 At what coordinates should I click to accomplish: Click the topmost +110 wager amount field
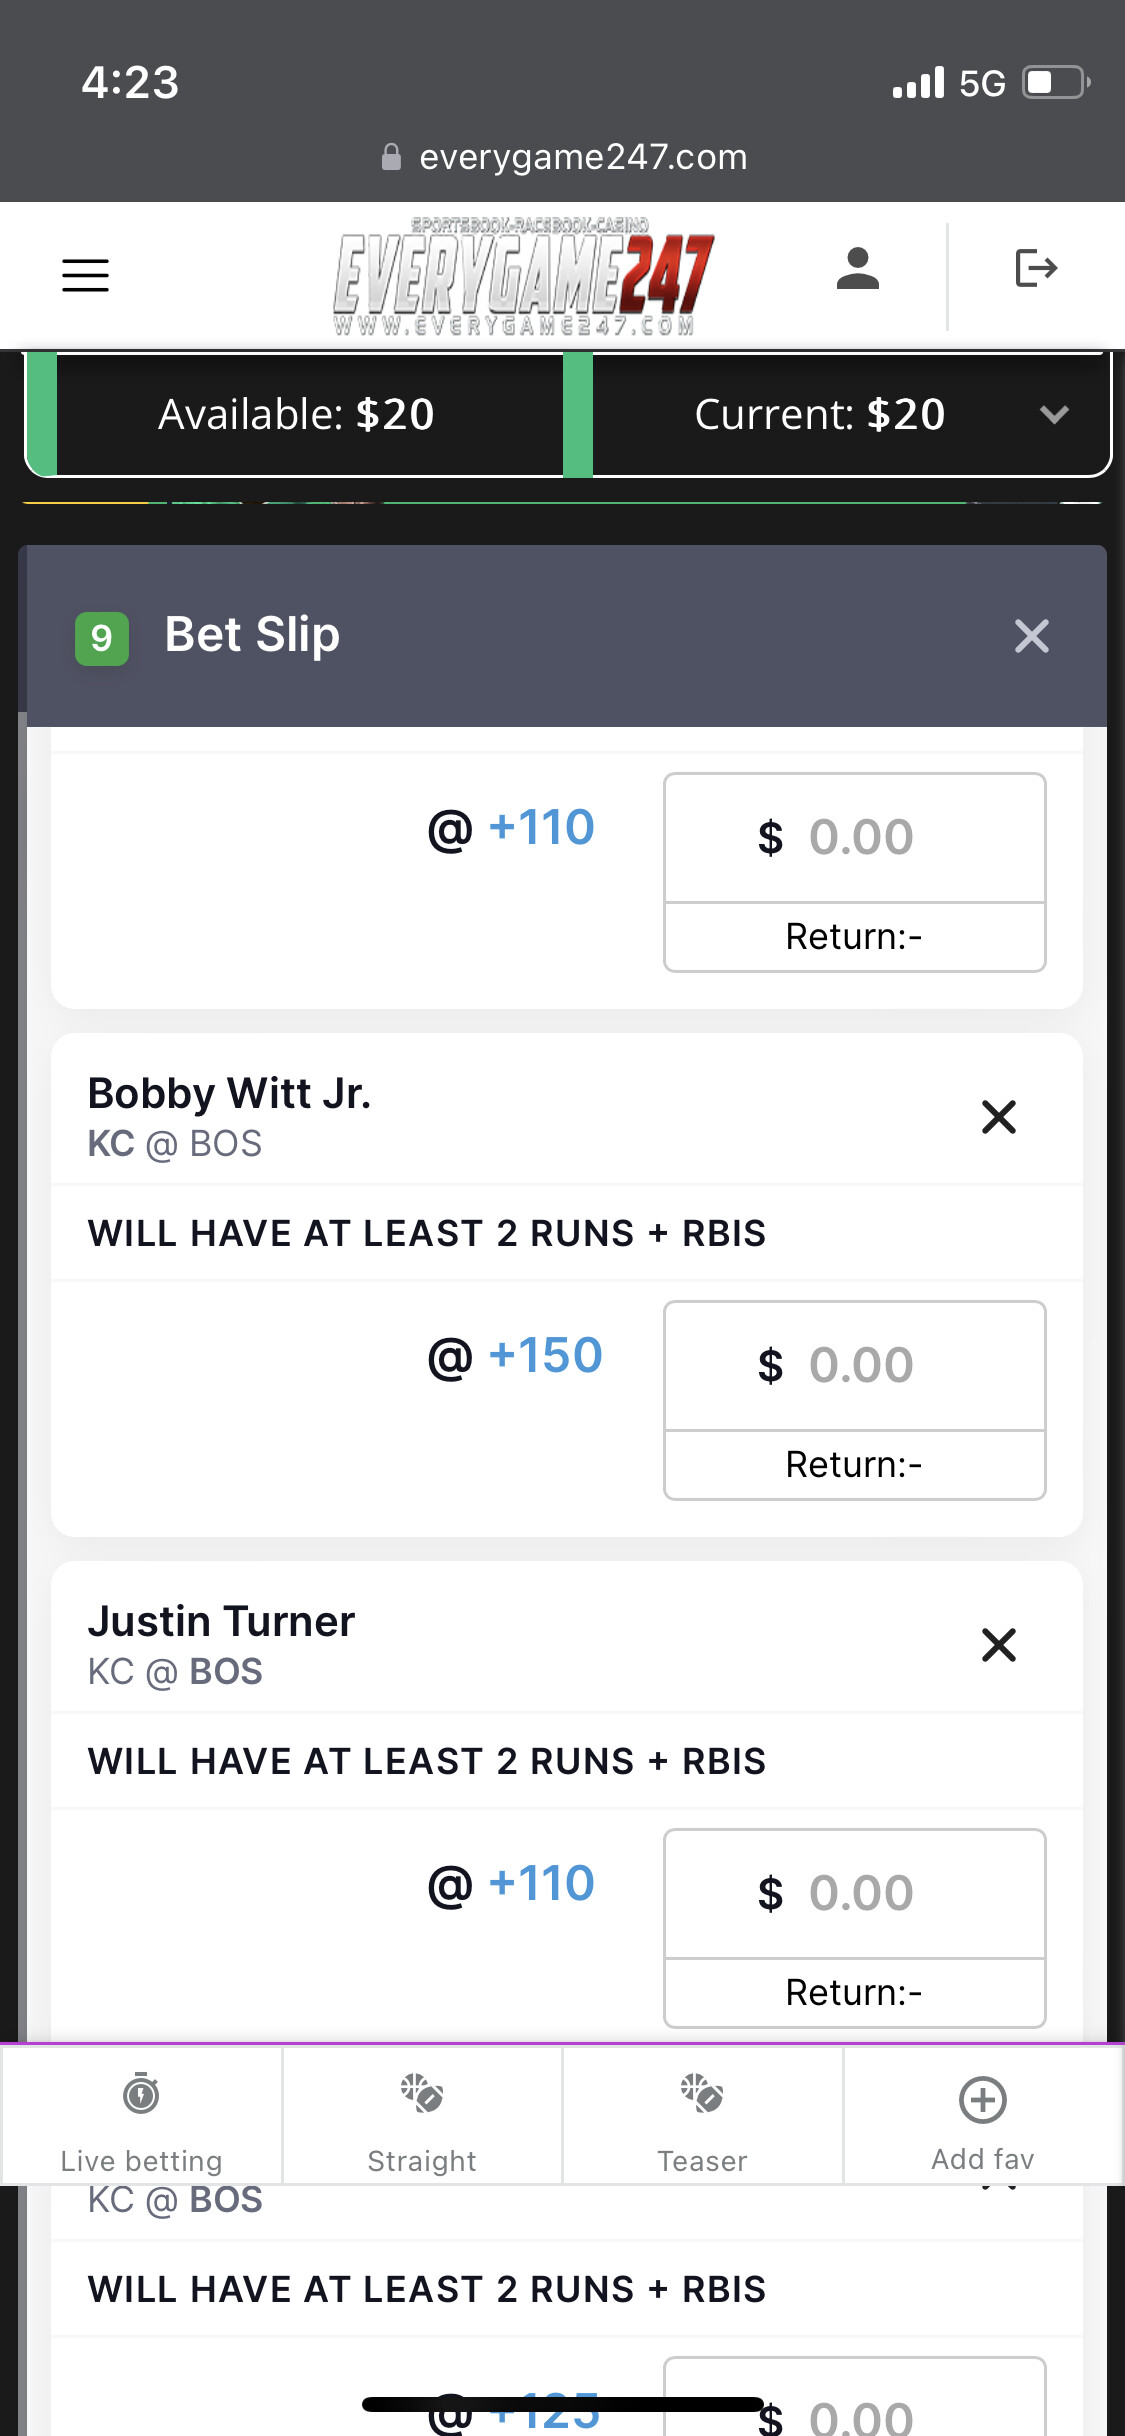coord(855,838)
